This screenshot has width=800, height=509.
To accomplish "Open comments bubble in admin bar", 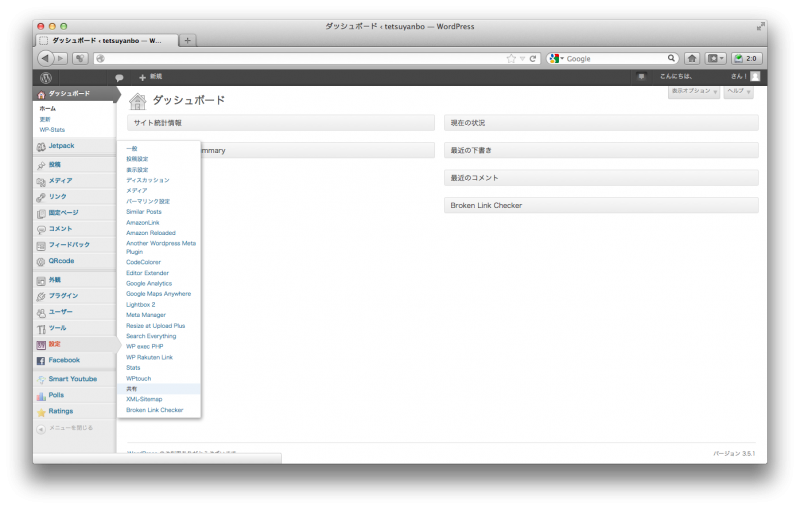I will pos(119,78).
